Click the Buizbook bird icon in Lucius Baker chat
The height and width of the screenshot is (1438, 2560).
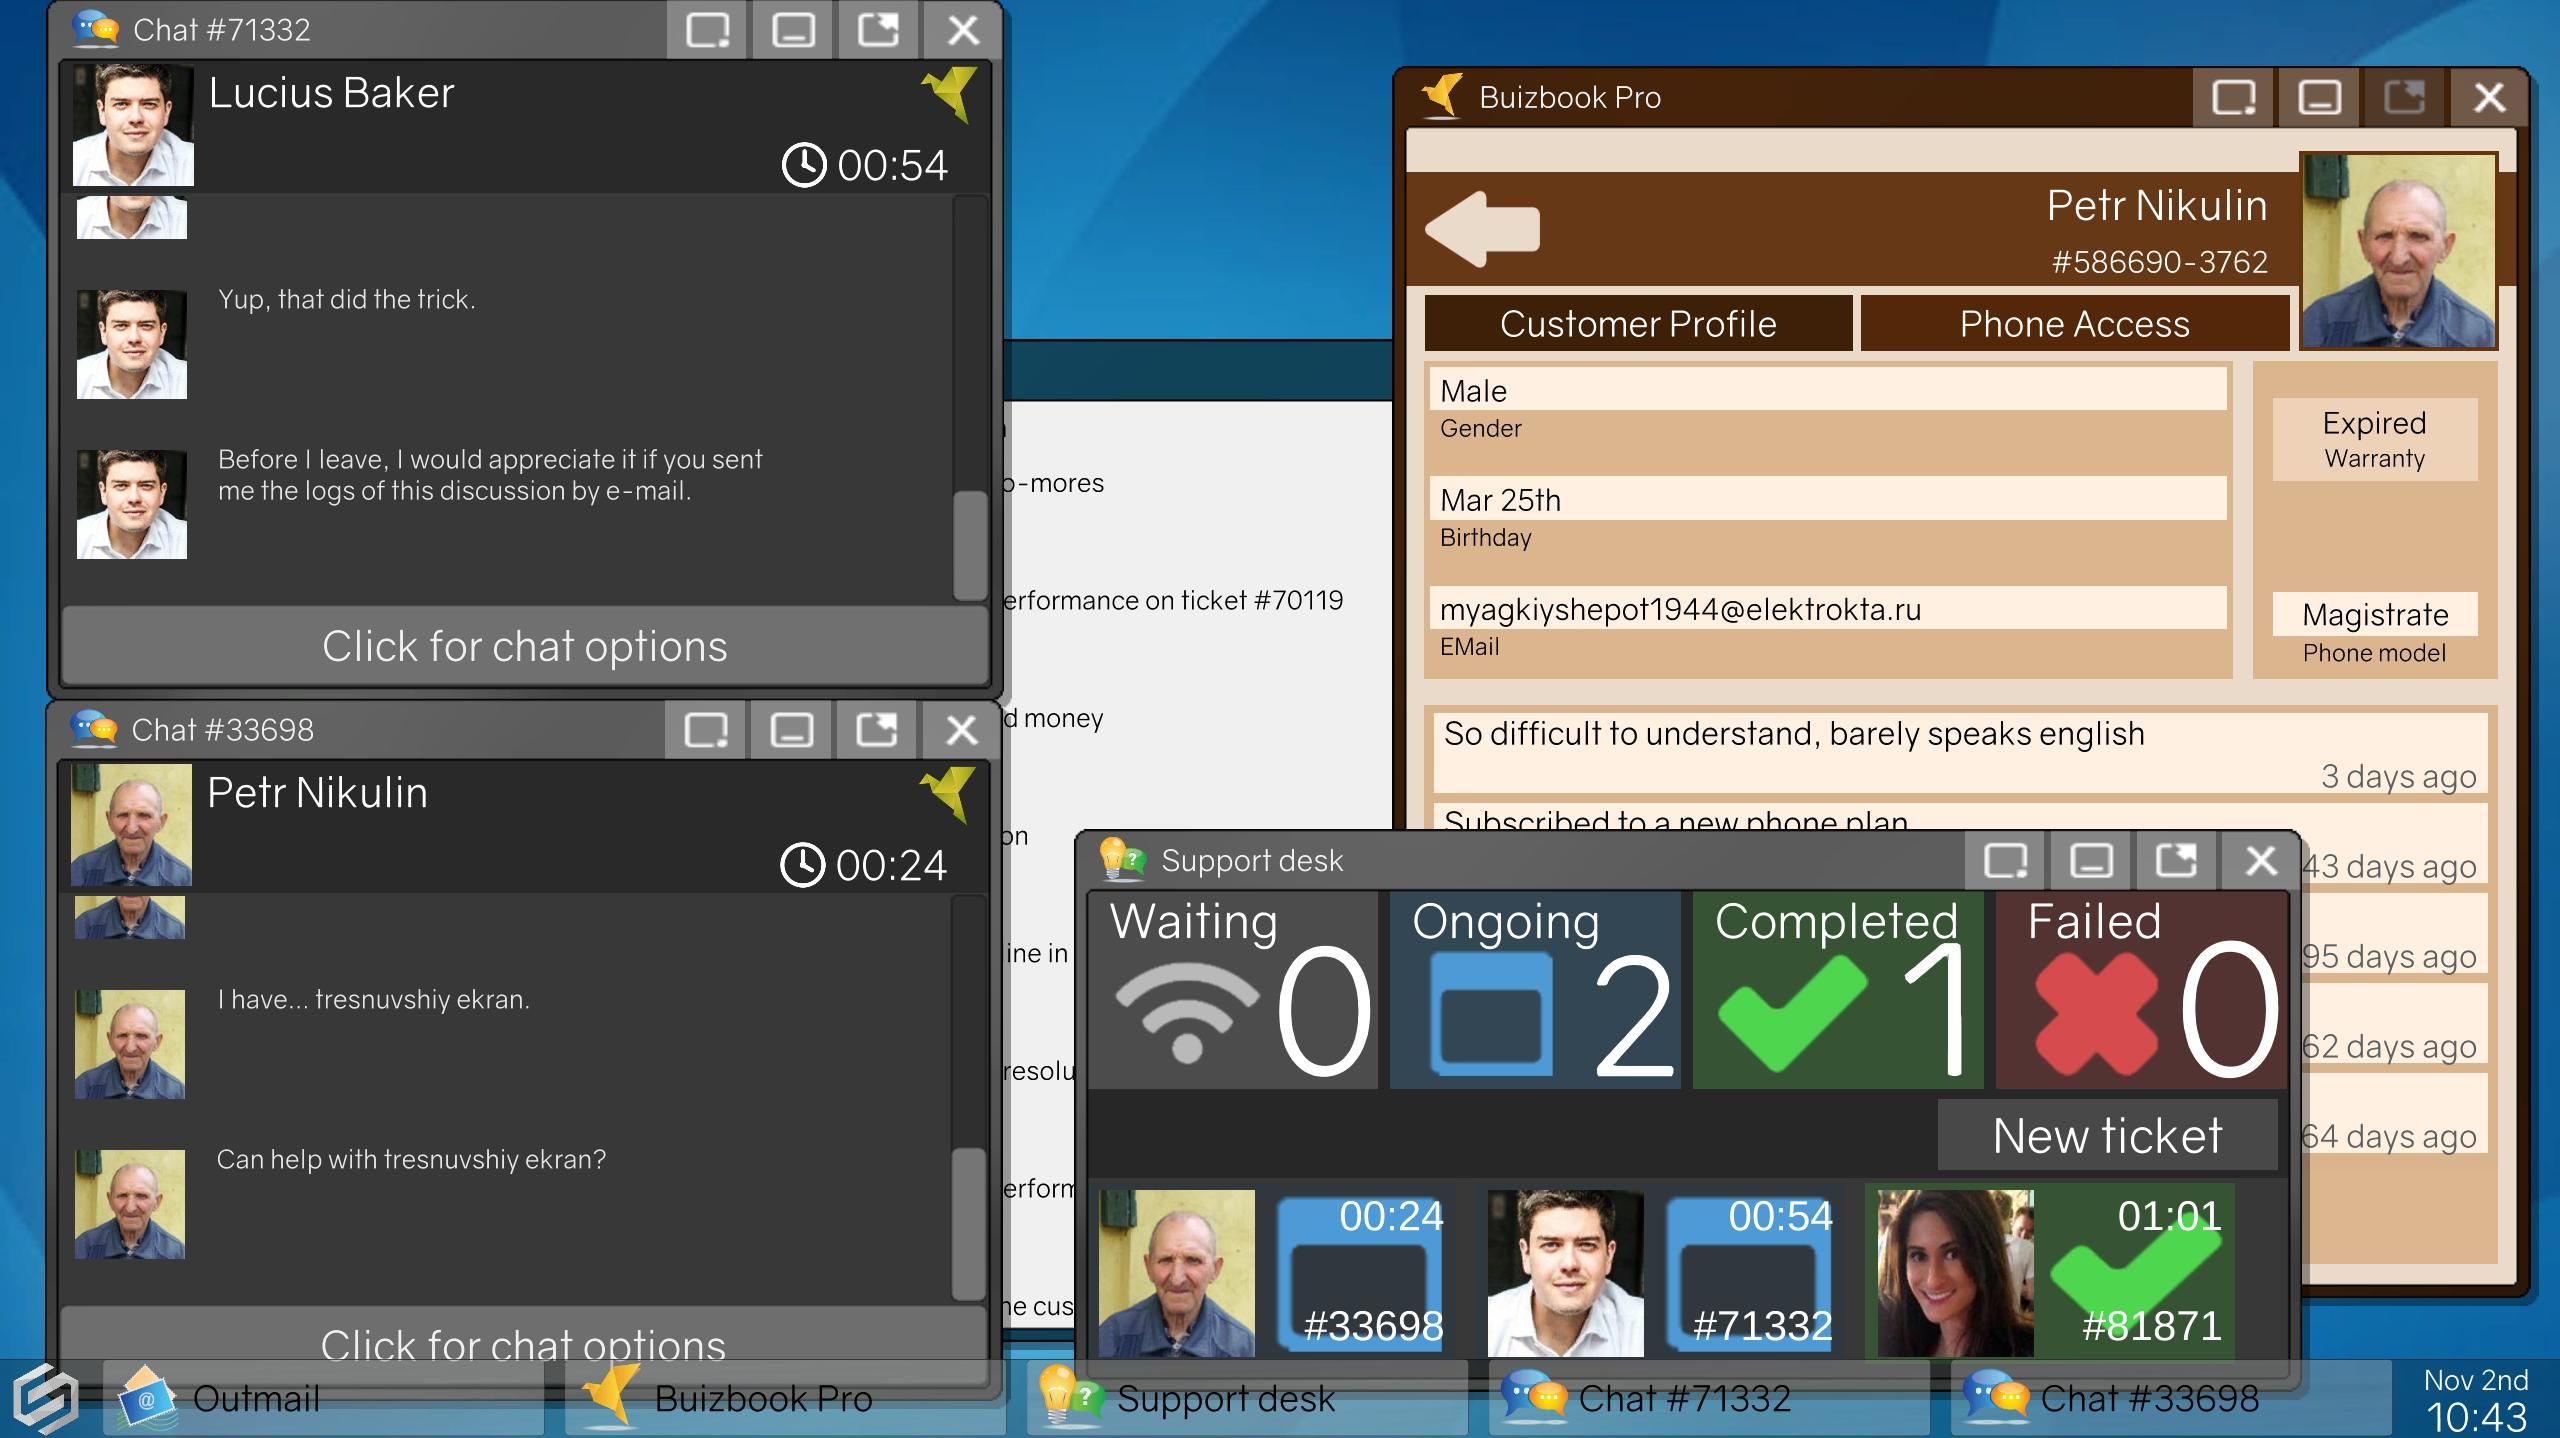tap(949, 94)
